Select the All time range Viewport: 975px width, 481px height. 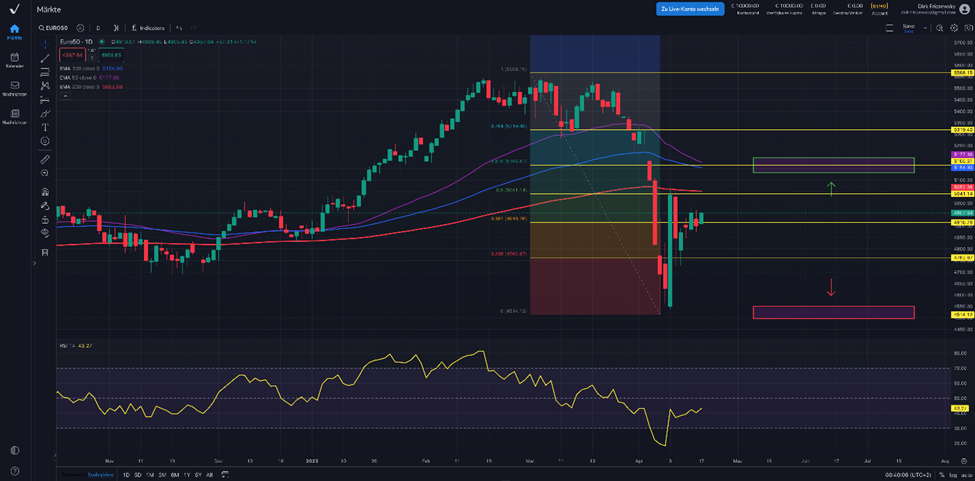coord(209,475)
